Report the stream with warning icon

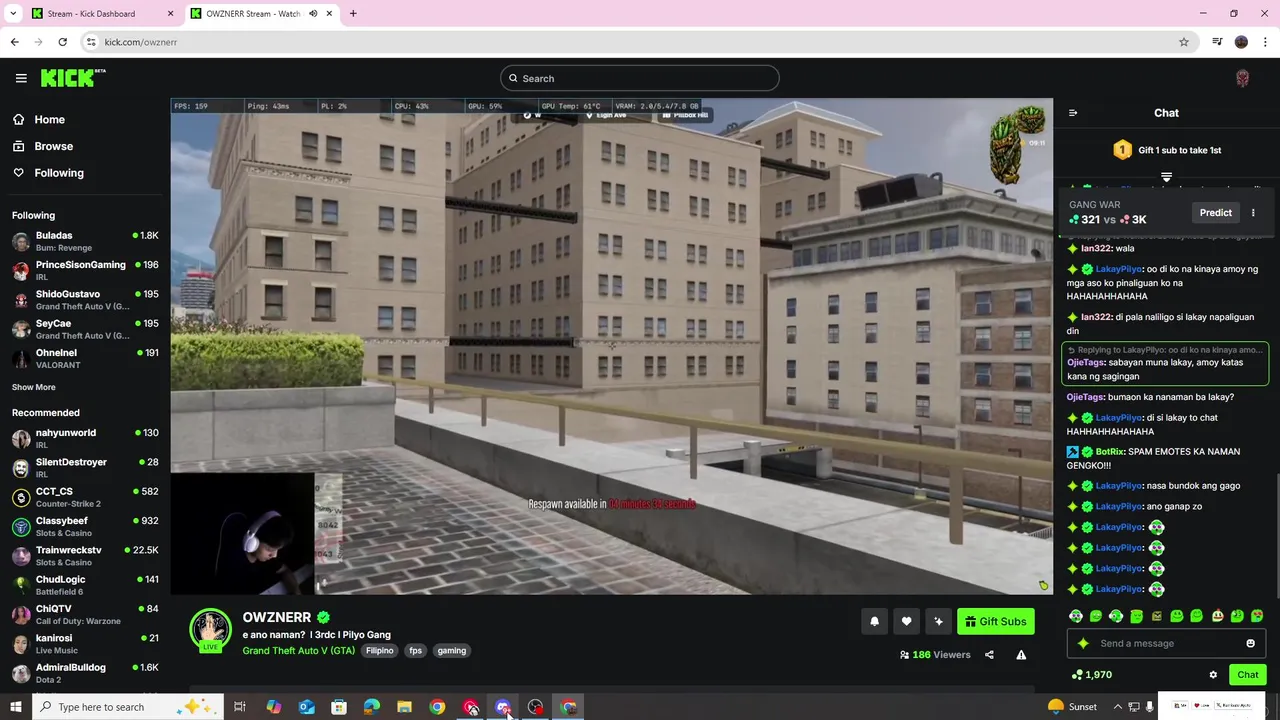click(1021, 655)
